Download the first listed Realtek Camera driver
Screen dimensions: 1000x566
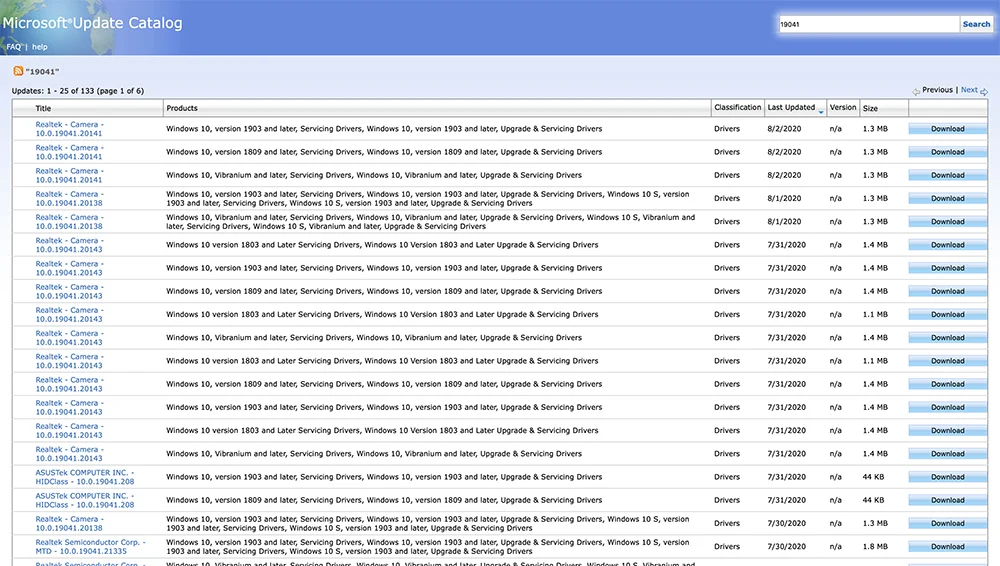pos(947,129)
